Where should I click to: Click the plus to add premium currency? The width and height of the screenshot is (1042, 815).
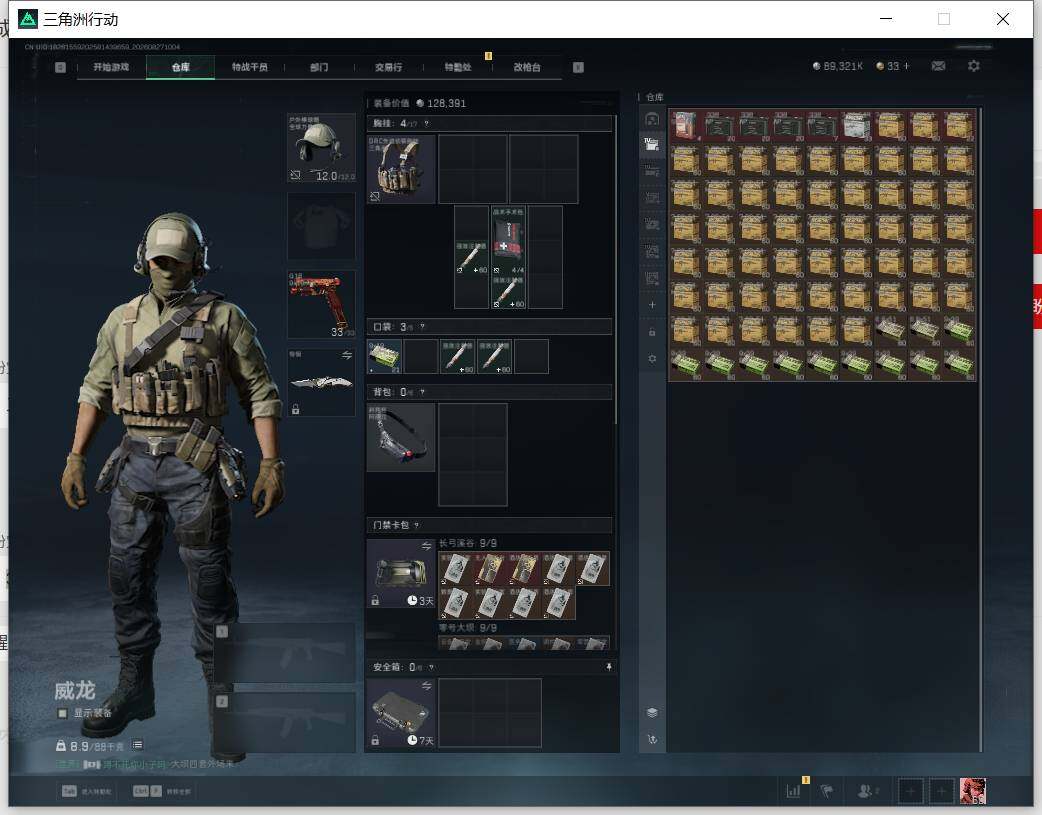point(906,66)
